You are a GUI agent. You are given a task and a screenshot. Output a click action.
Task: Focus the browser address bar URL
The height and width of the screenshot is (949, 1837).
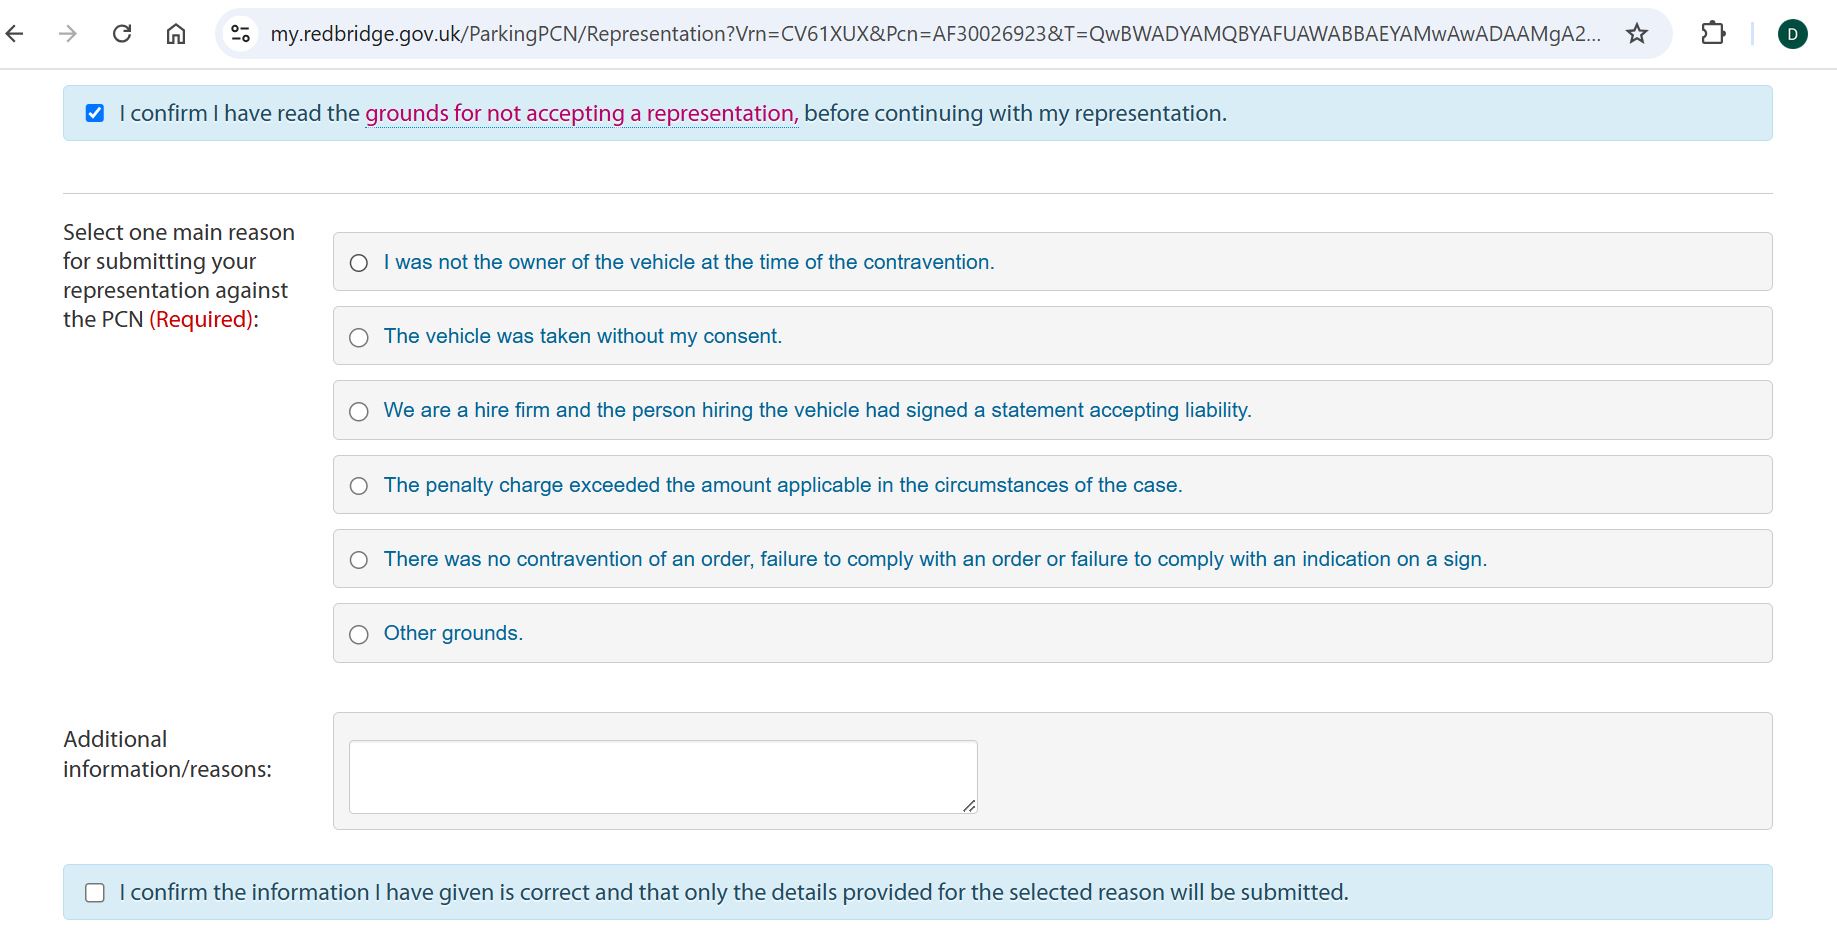[x=934, y=34]
